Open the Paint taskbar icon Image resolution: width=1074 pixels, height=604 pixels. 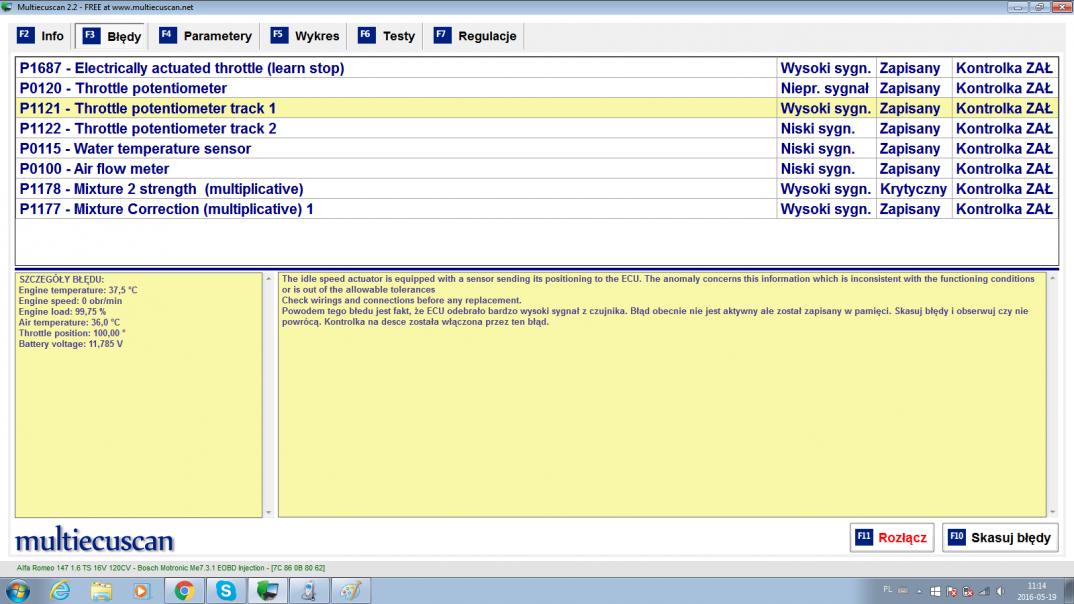[x=351, y=590]
